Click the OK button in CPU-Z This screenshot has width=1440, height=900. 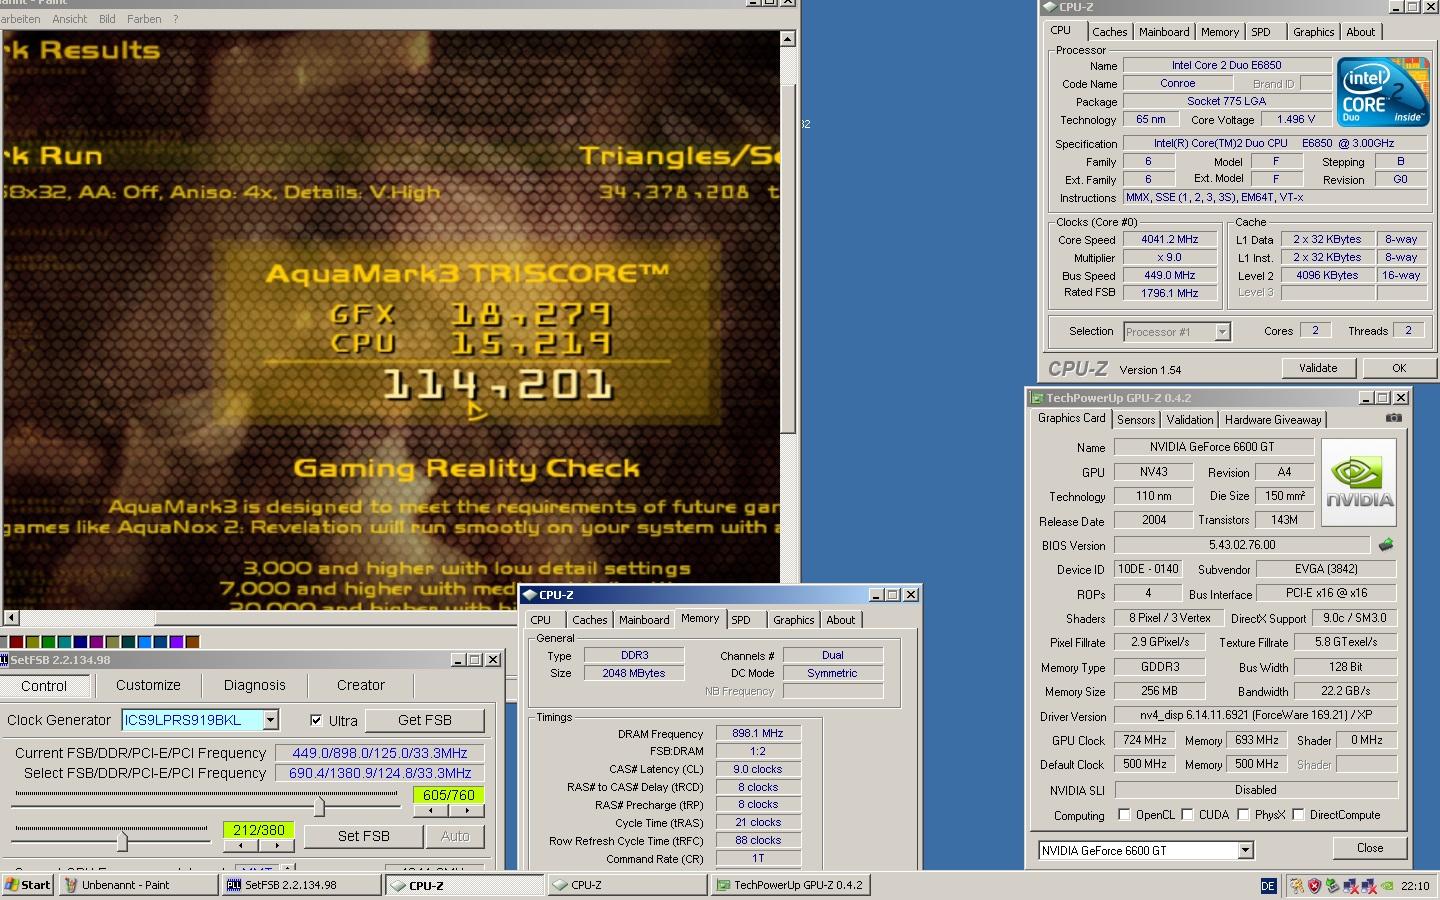click(1399, 368)
